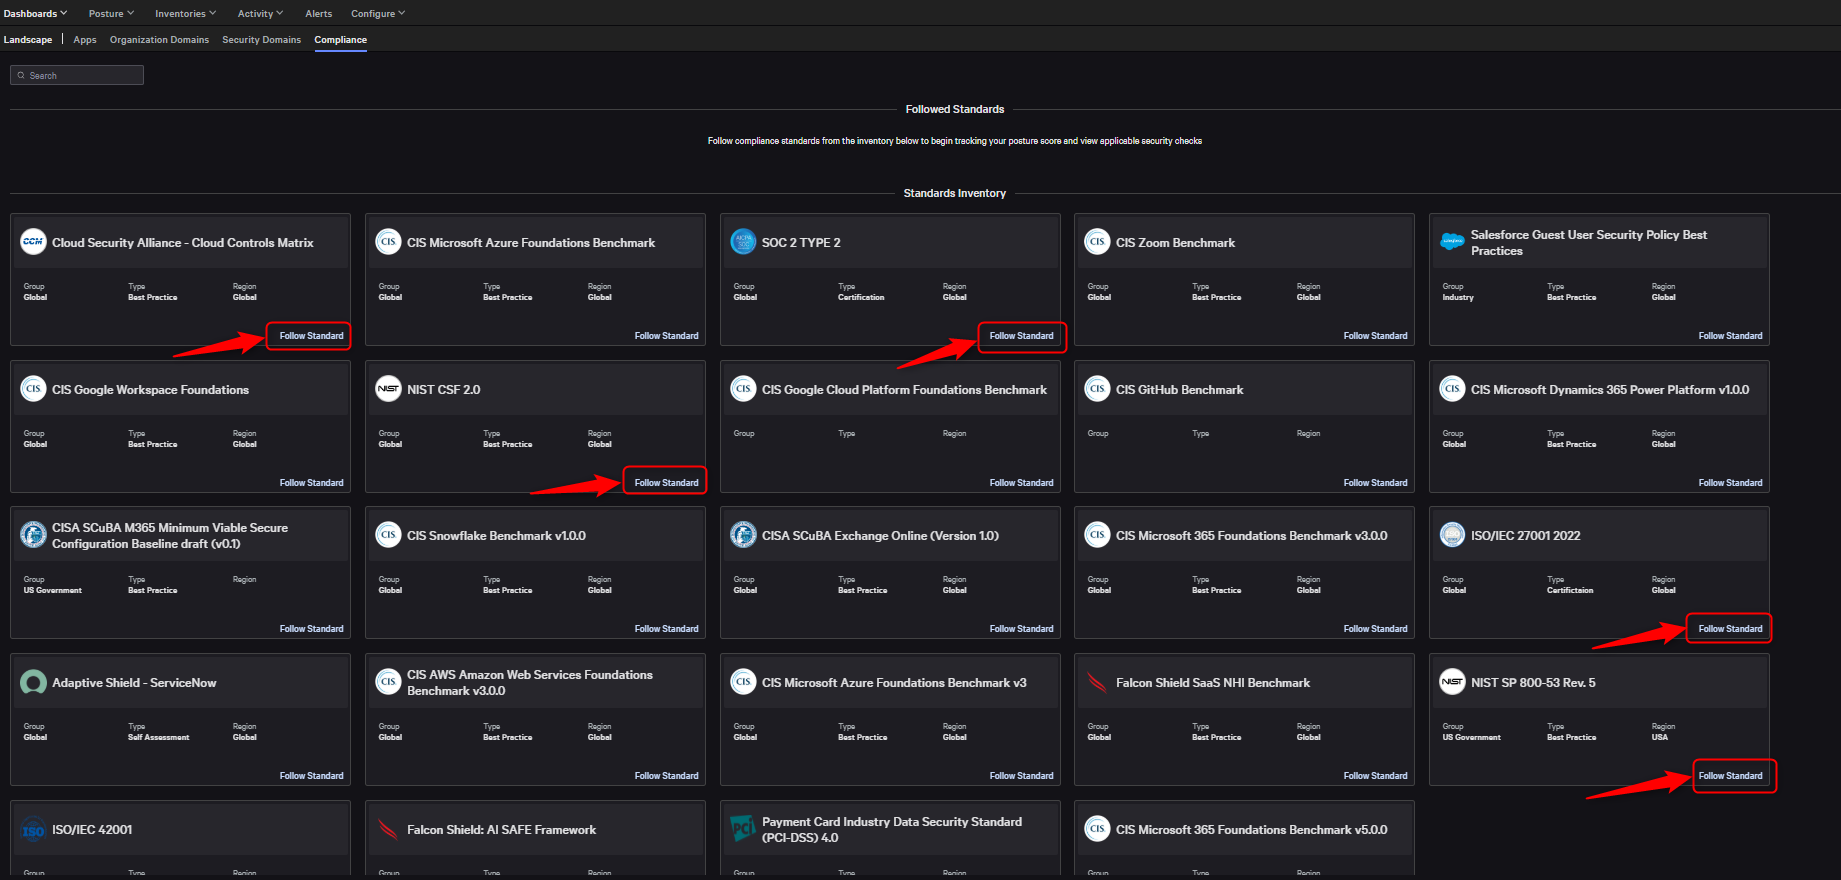Click 'US Government' group value on NIST SP 800-53
The height and width of the screenshot is (880, 1841).
click(x=1471, y=737)
